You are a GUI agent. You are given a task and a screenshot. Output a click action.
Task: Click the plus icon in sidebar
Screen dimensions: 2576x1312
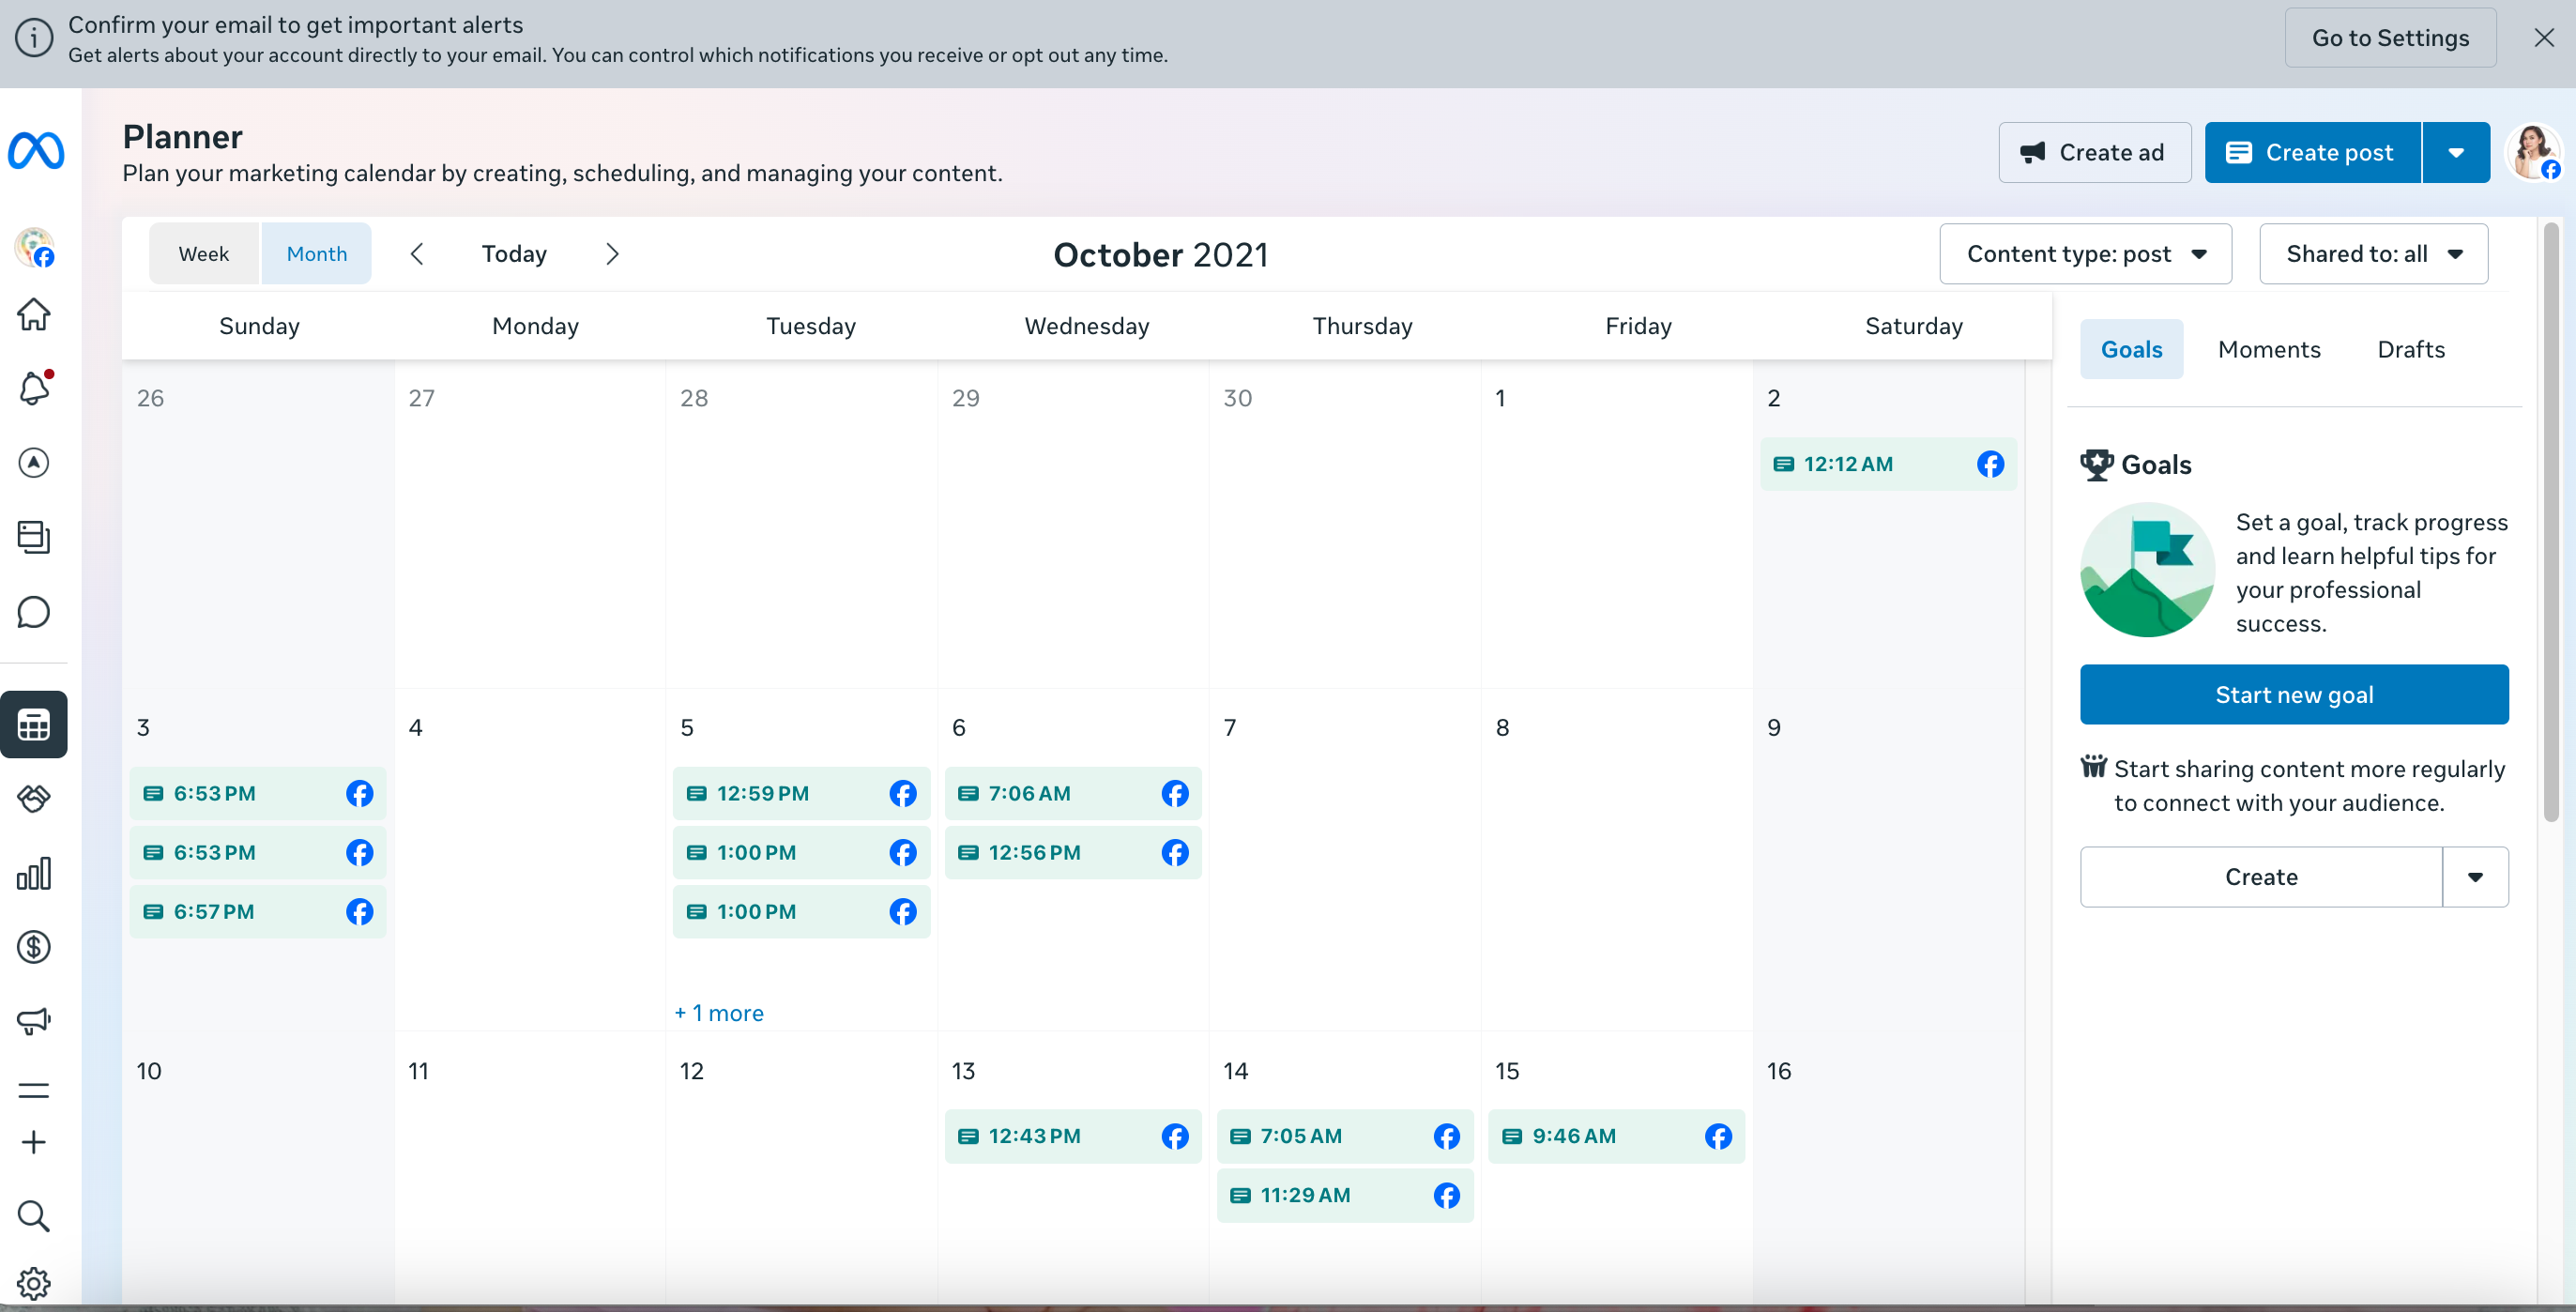pyautogui.click(x=34, y=1142)
